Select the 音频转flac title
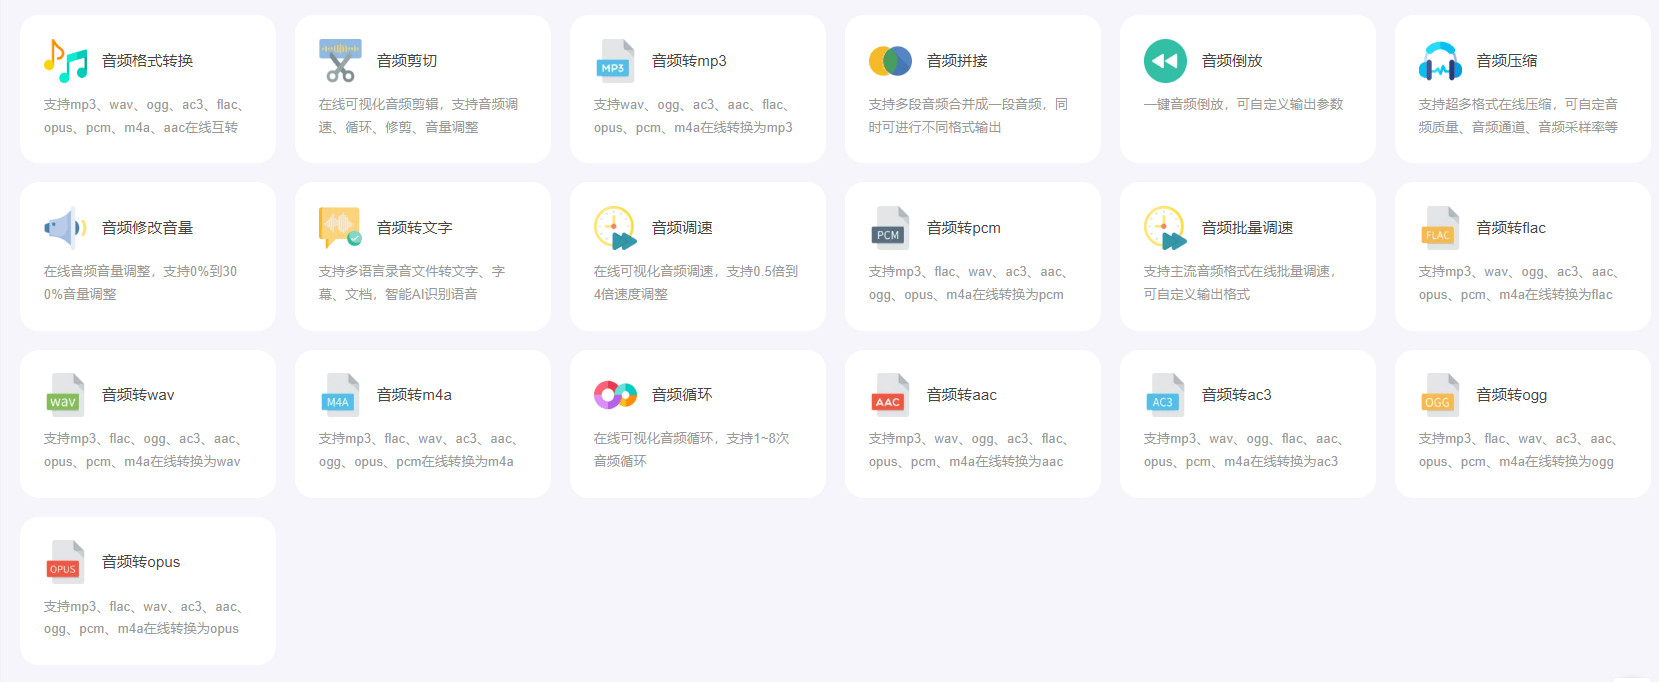This screenshot has width=1659, height=682. tap(1511, 228)
